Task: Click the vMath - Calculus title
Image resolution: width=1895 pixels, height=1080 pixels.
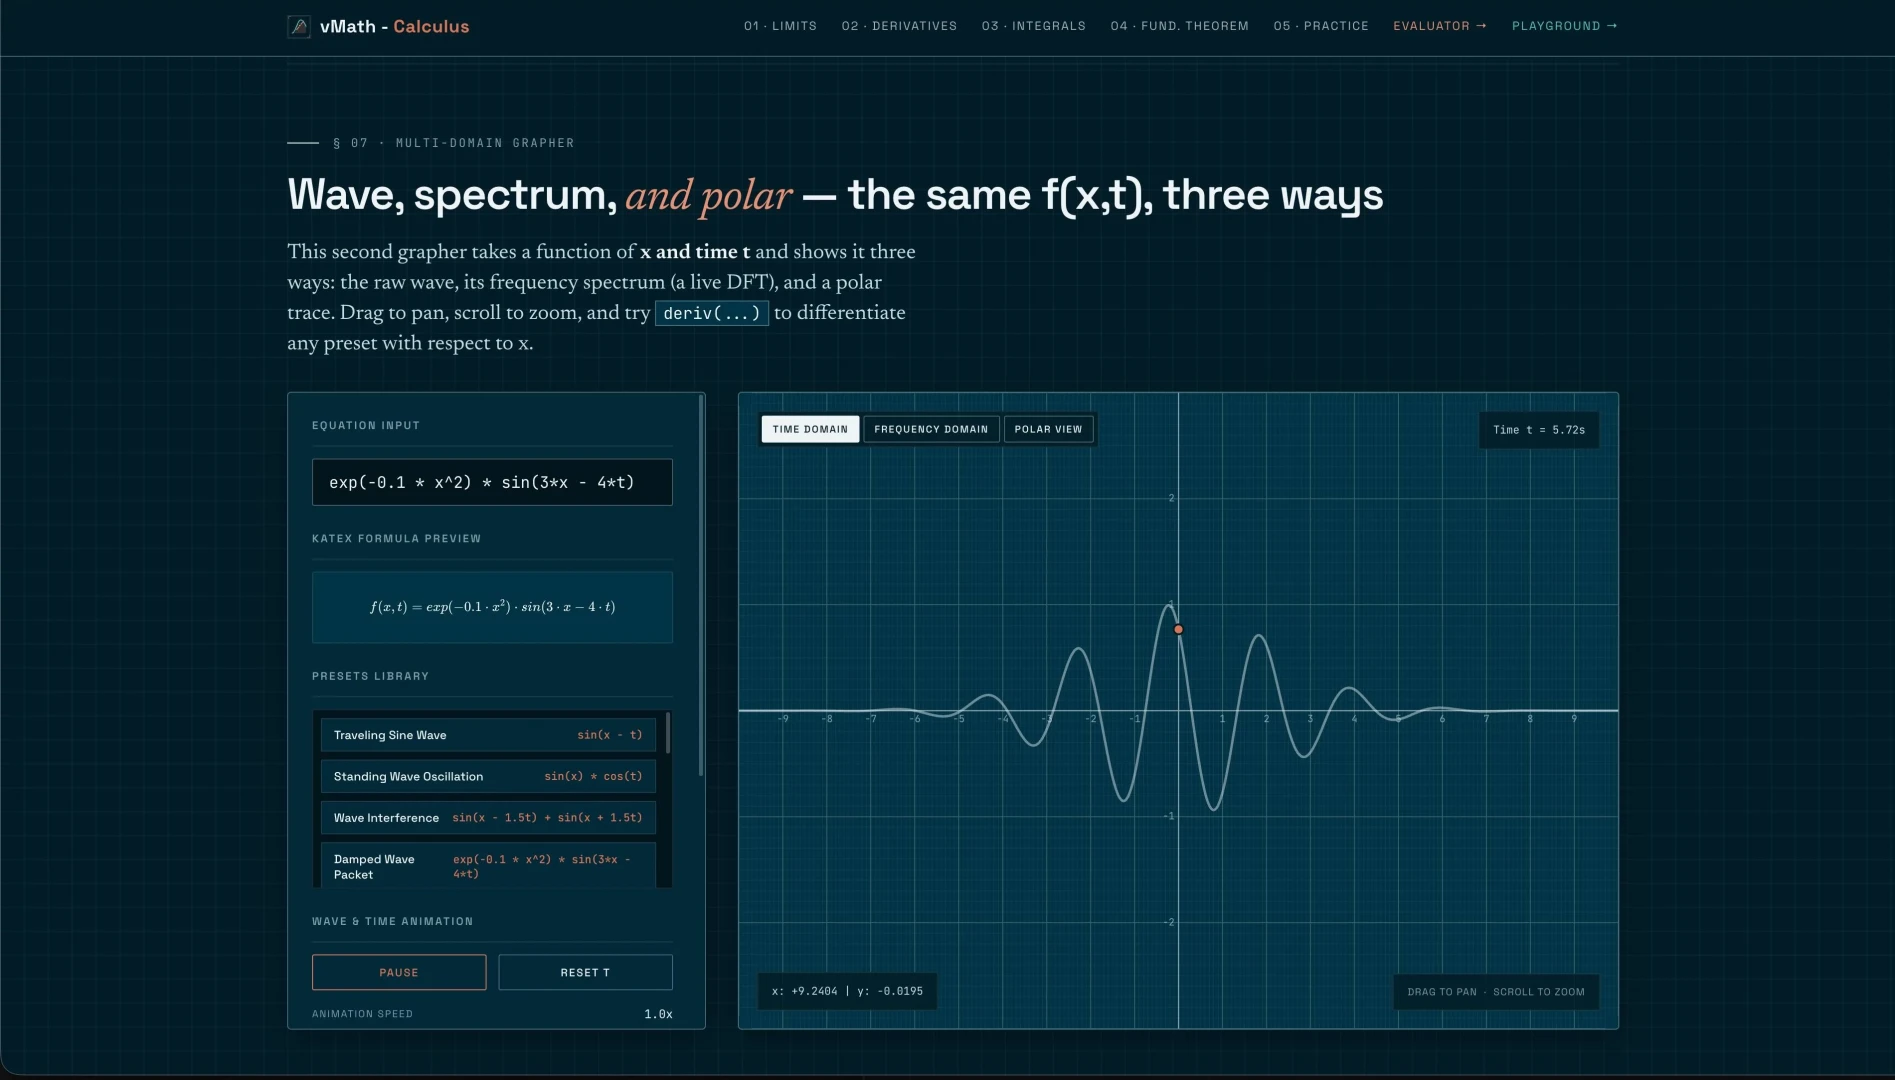Action: 394,26
